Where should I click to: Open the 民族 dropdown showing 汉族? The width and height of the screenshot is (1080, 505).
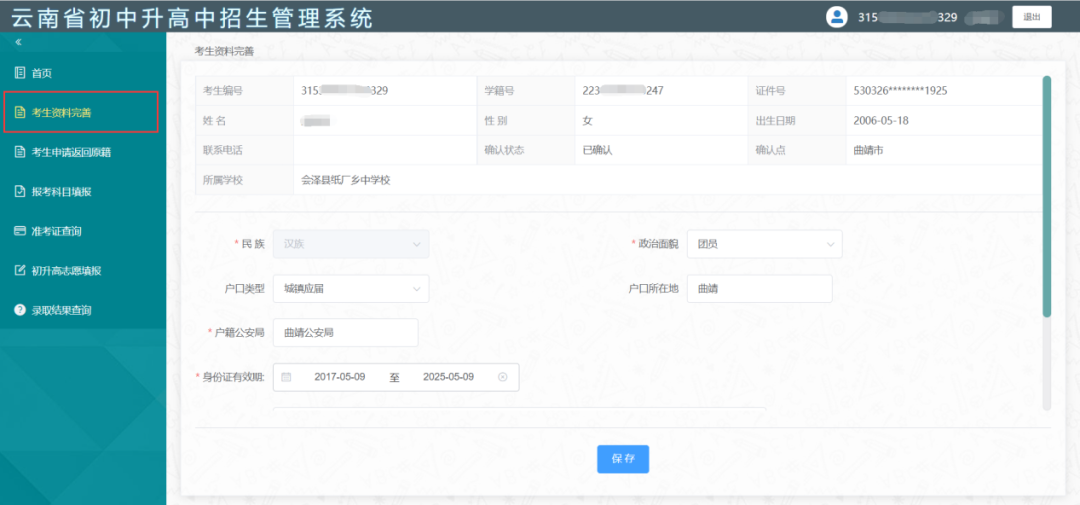tap(351, 244)
